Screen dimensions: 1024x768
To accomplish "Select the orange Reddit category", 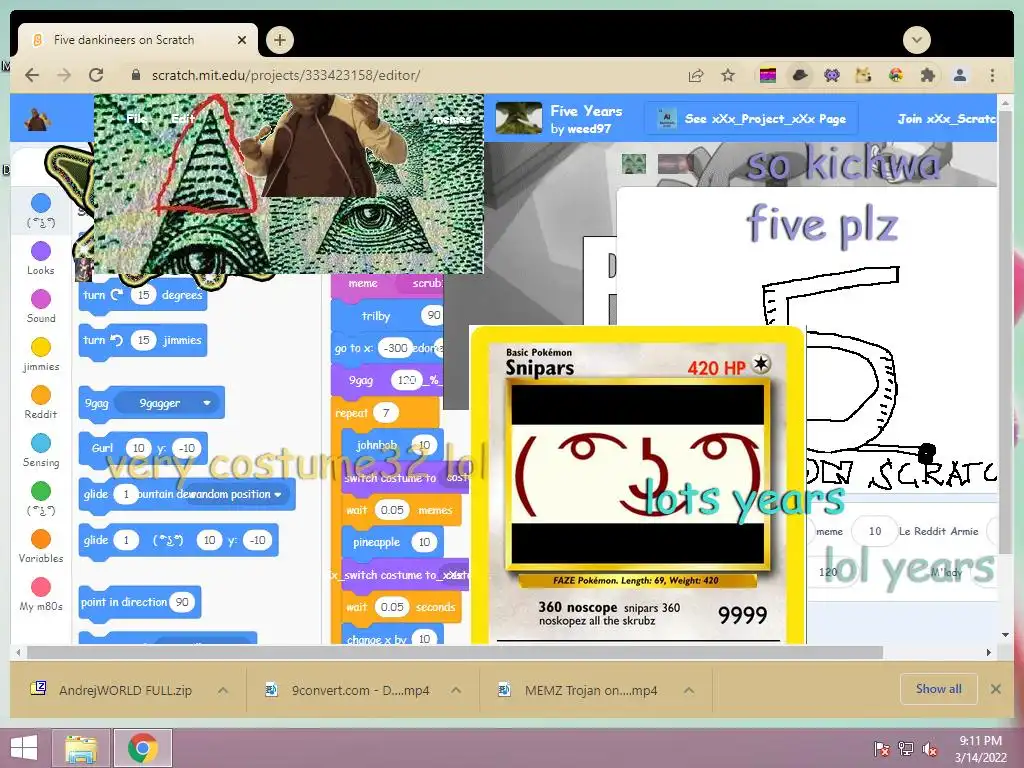I will (40, 402).
